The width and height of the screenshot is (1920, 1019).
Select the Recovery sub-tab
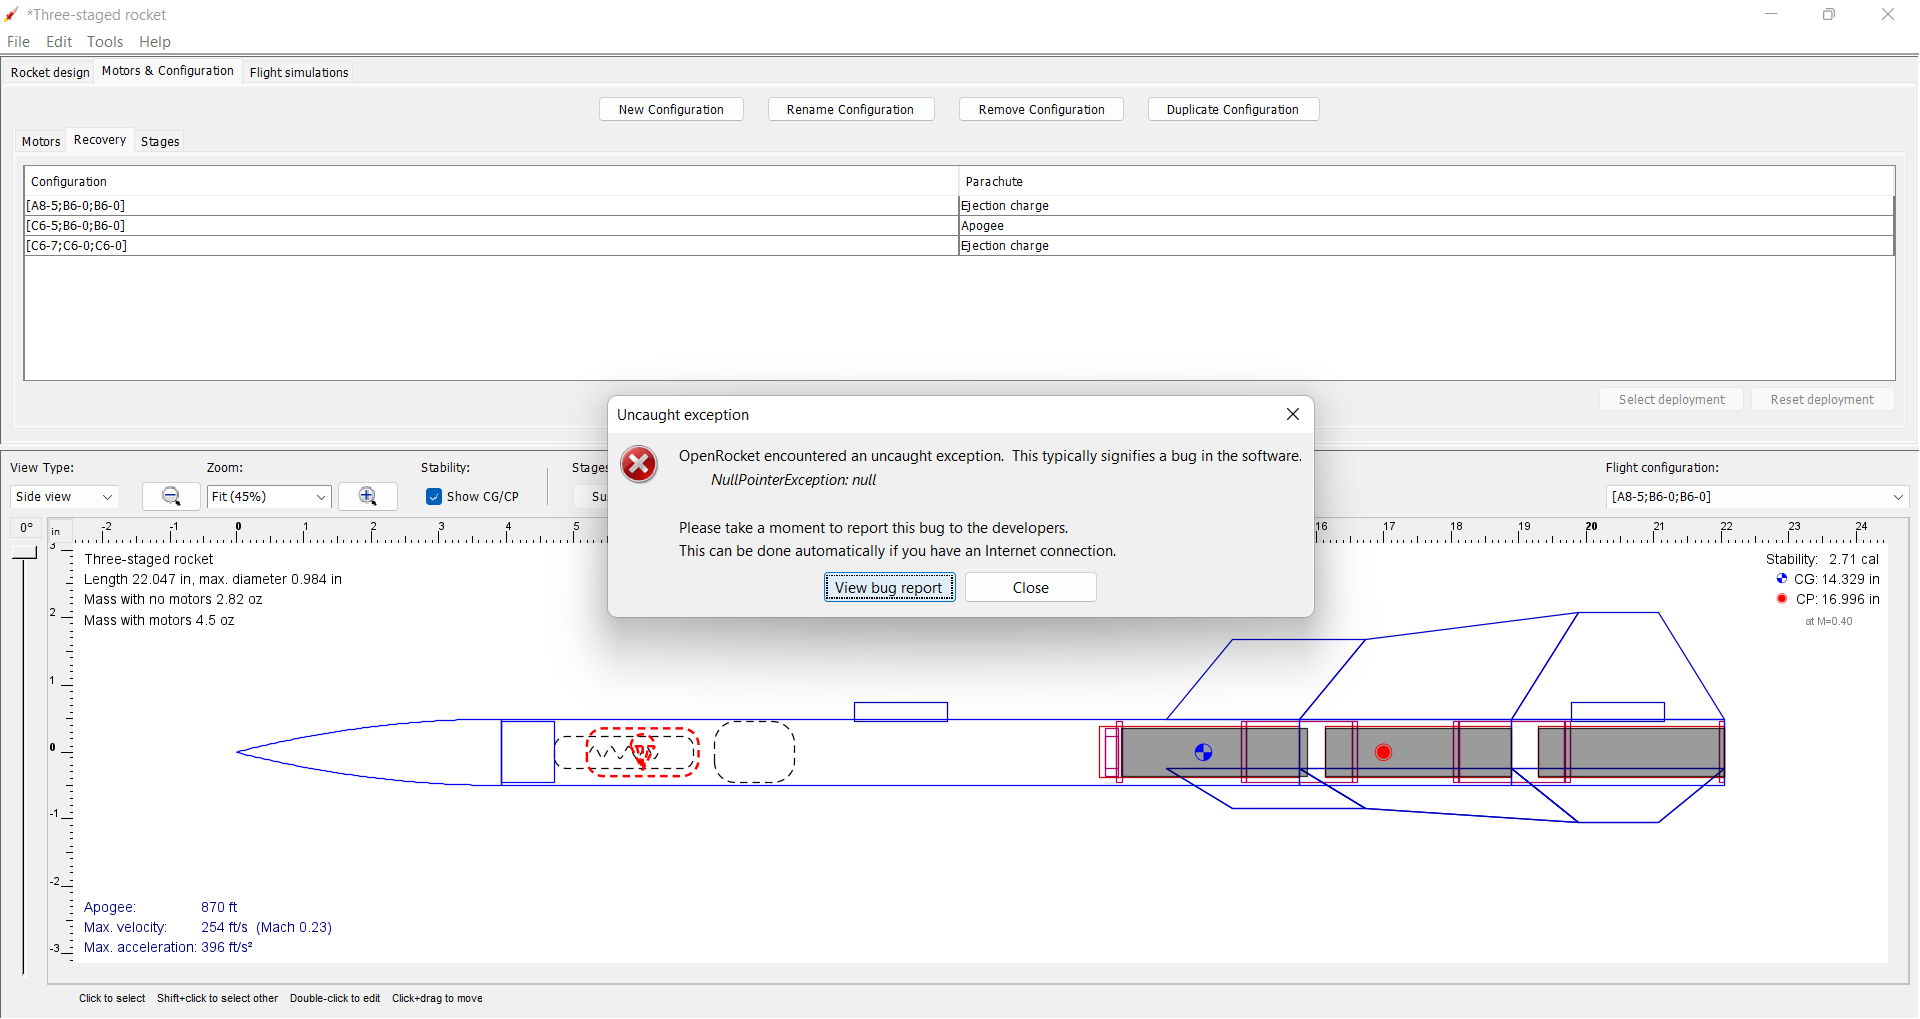[100, 140]
